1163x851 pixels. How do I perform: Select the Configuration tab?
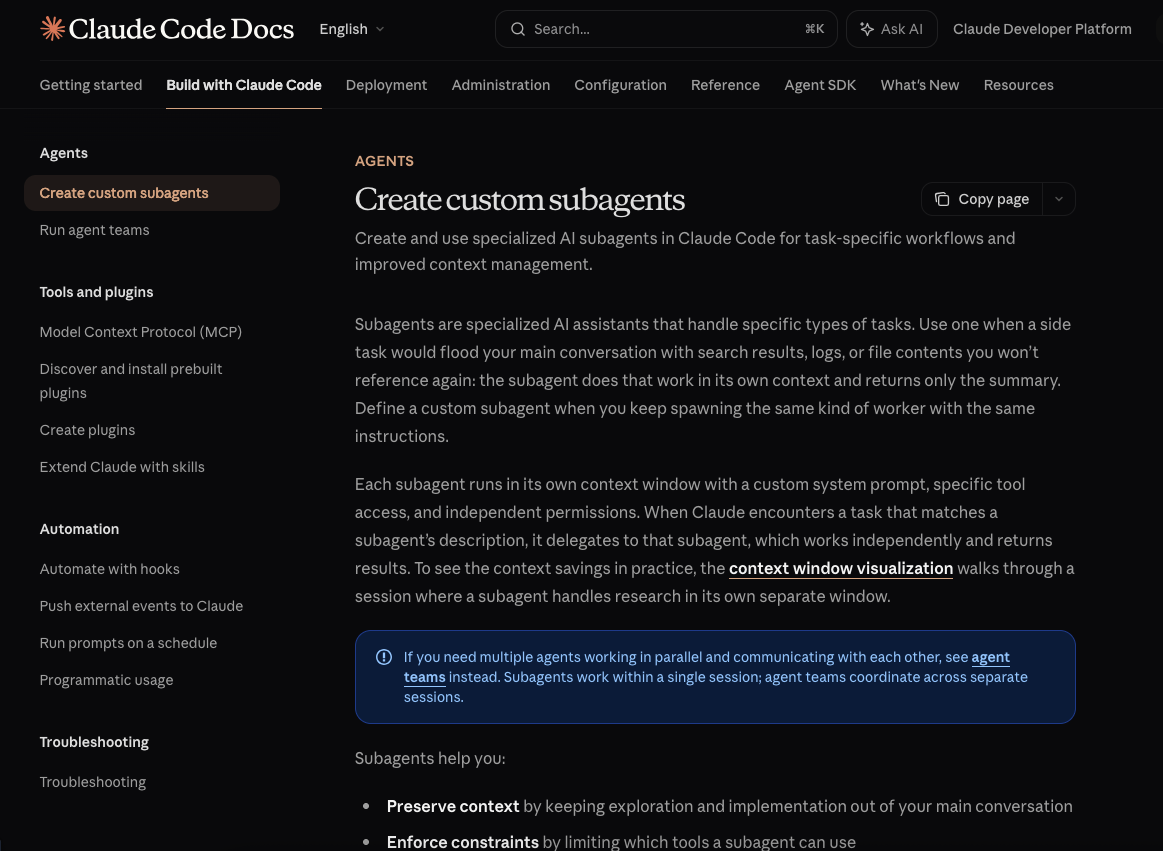coord(620,85)
